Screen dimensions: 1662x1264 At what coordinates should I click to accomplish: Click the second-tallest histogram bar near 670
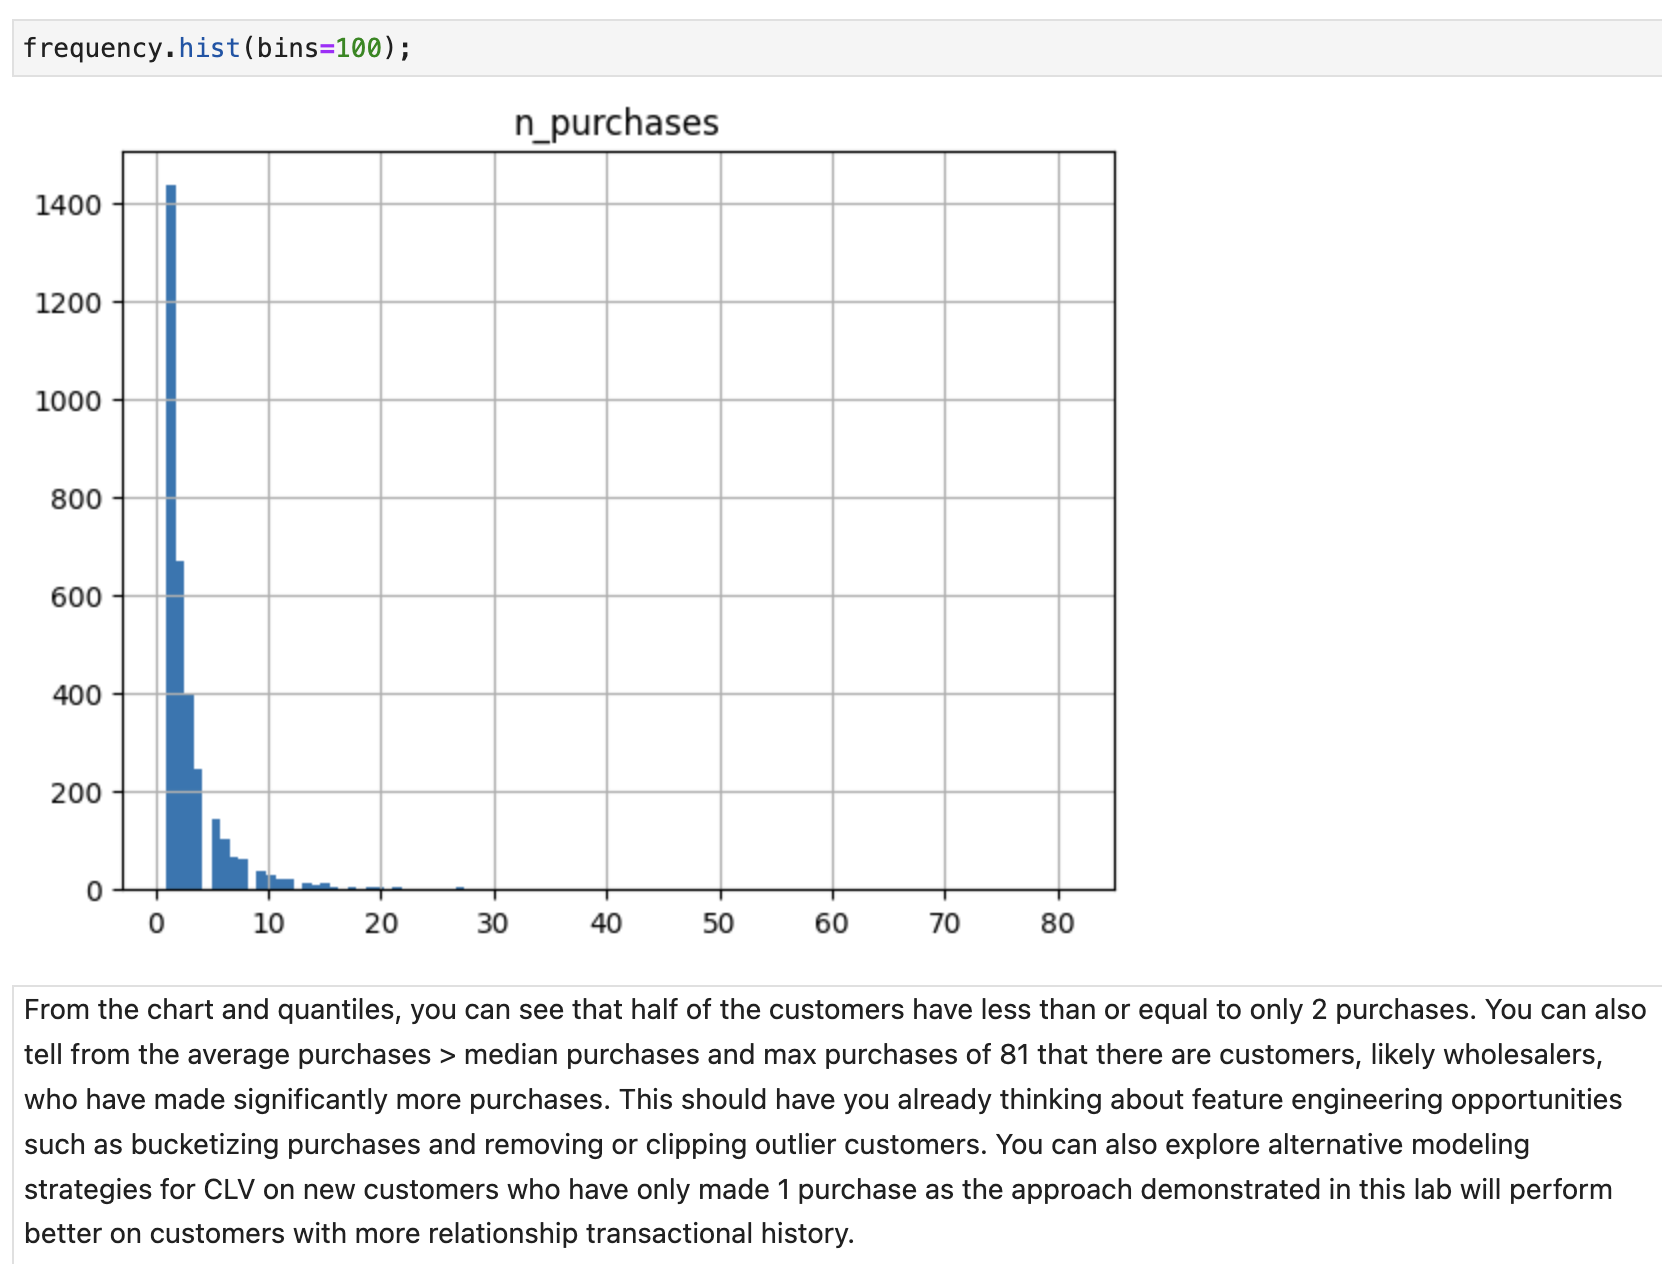180,726
